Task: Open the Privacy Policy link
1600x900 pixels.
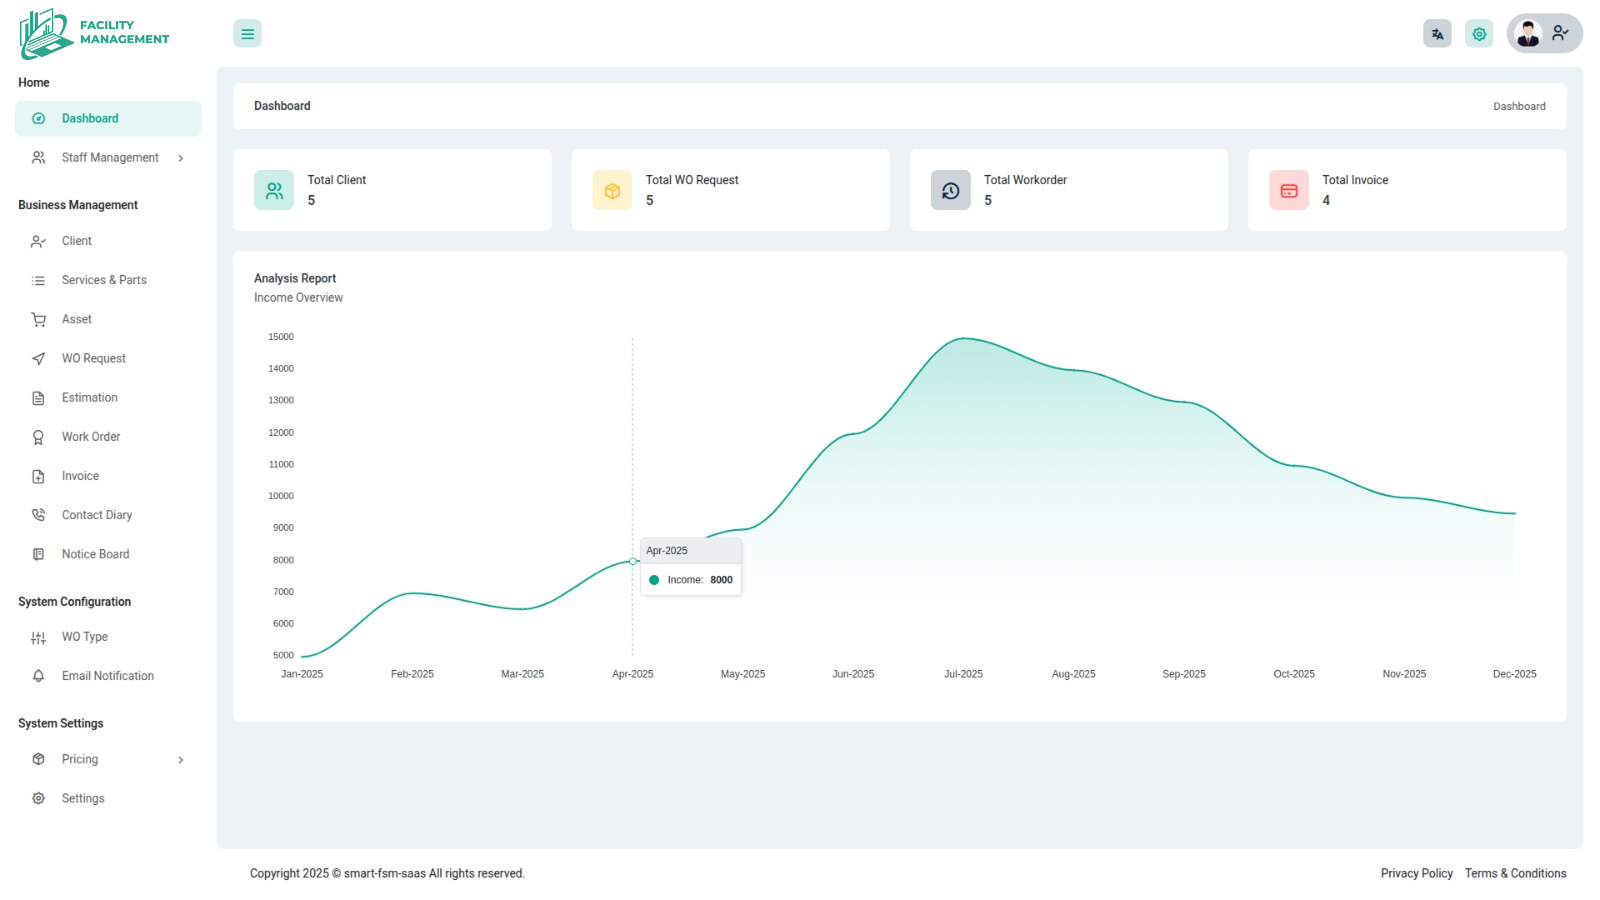Action: click(1416, 873)
